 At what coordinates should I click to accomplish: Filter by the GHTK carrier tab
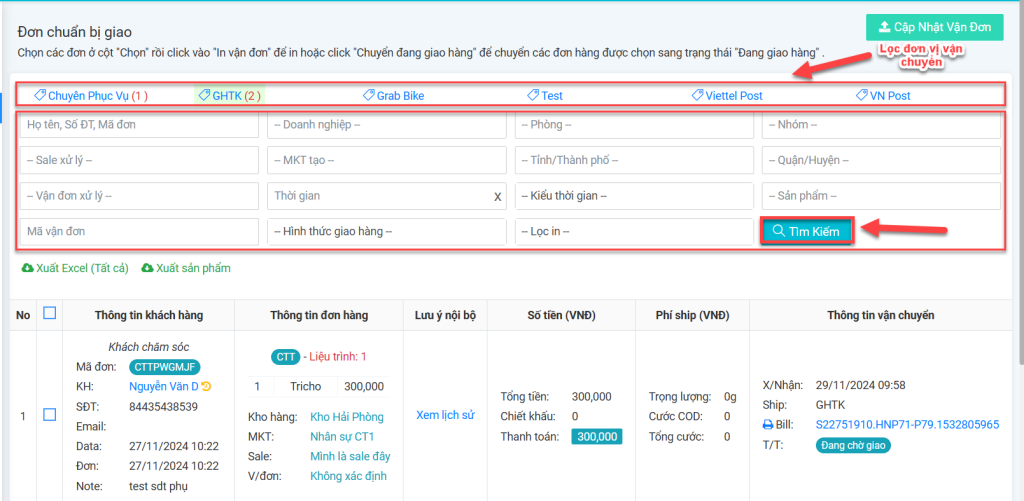(x=230, y=96)
